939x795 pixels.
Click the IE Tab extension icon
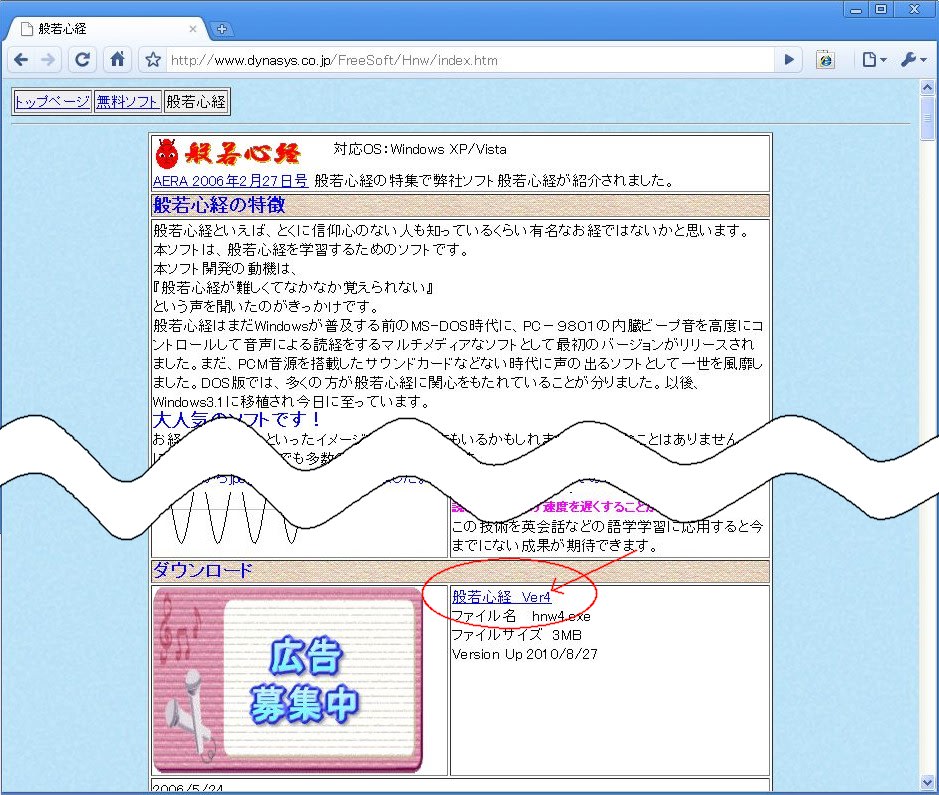(825, 60)
